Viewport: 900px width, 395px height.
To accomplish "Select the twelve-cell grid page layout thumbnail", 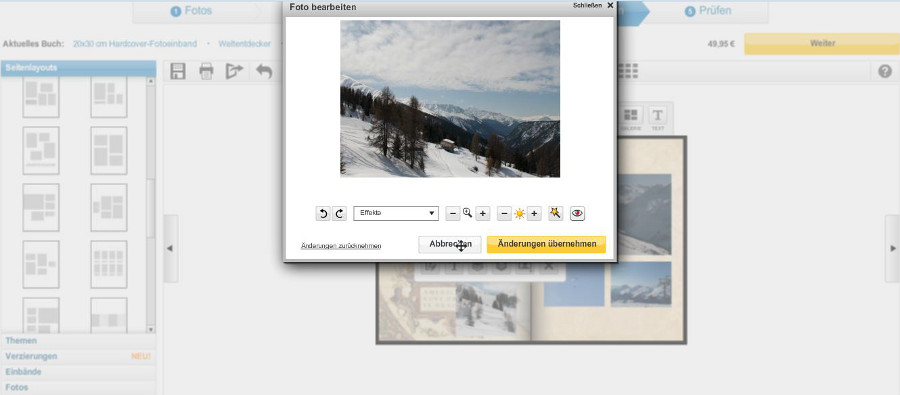I will coord(108,265).
